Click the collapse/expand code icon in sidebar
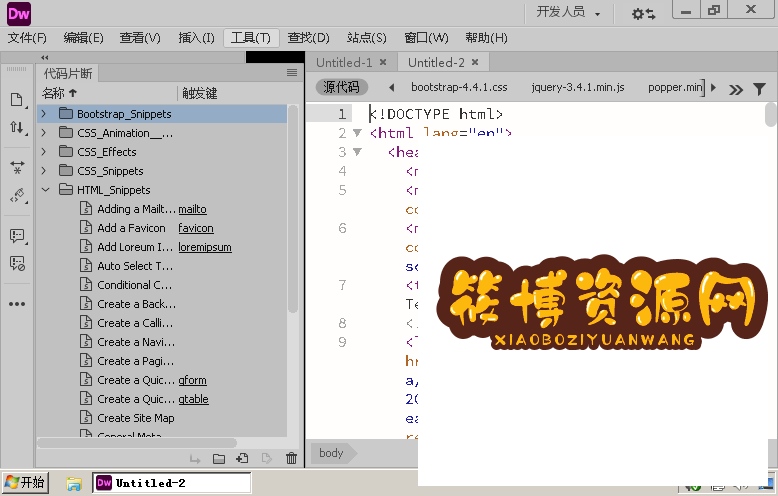Image resolution: width=778 pixels, height=496 pixels. click(17, 167)
